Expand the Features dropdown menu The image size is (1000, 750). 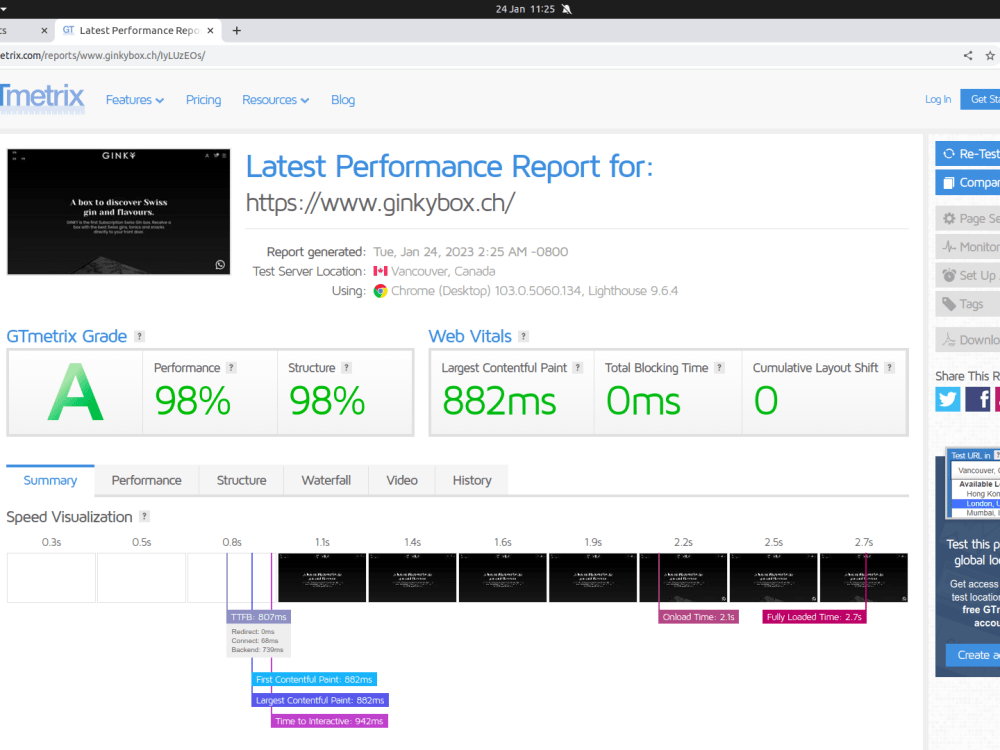click(135, 100)
